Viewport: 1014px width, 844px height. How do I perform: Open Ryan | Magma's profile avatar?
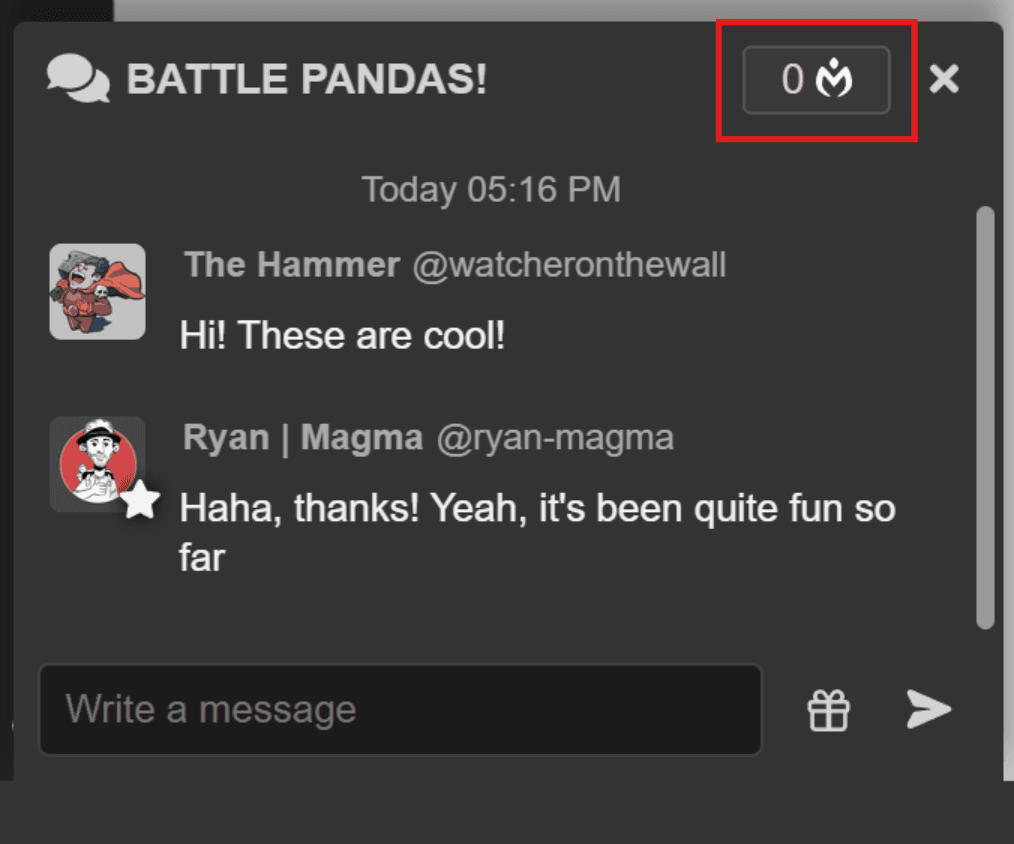point(96,463)
